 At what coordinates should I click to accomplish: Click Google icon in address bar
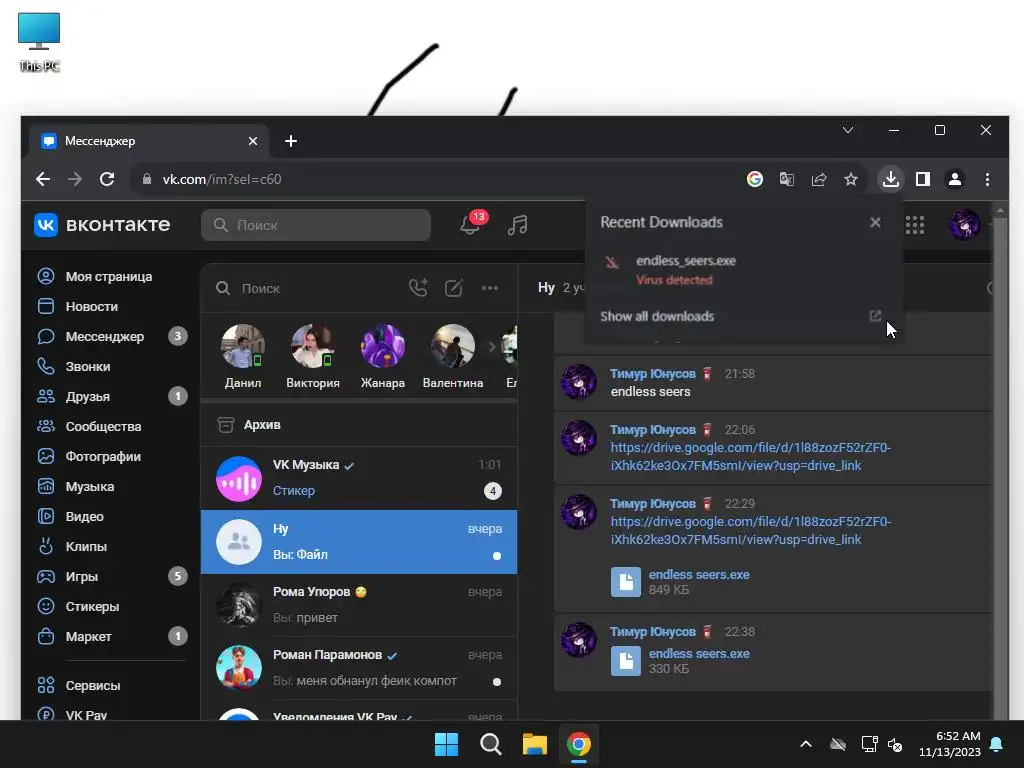coord(754,179)
